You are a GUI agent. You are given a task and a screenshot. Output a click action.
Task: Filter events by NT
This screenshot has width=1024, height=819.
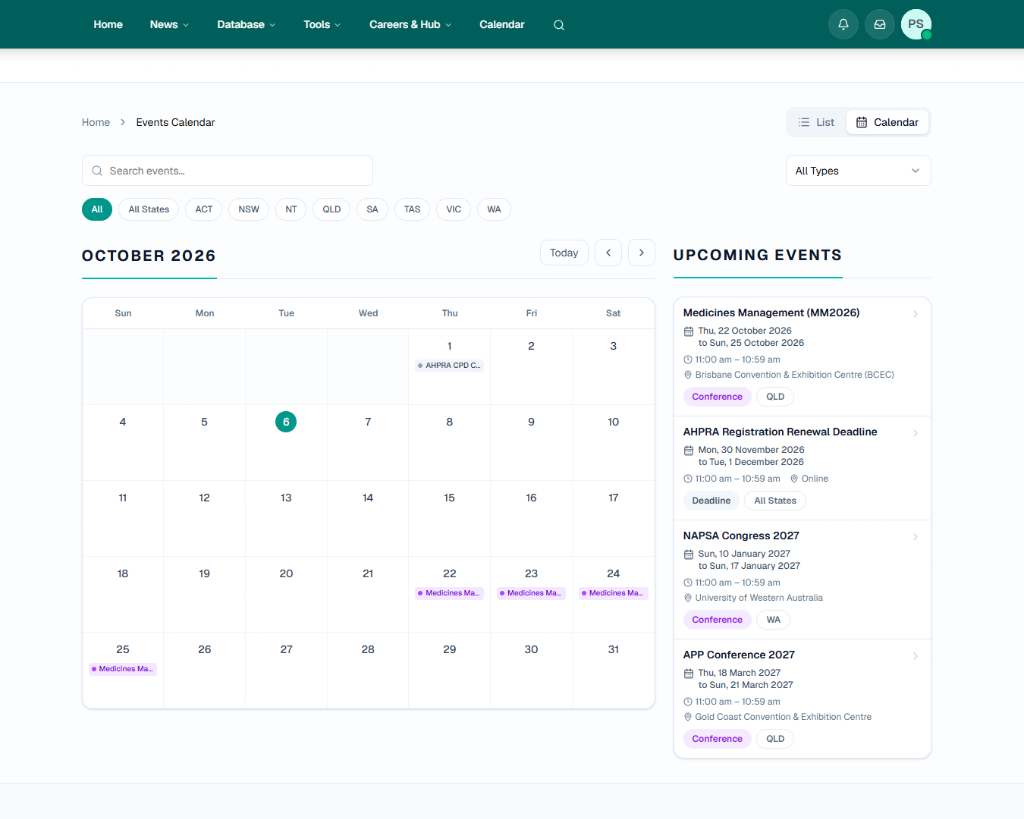[x=291, y=210]
